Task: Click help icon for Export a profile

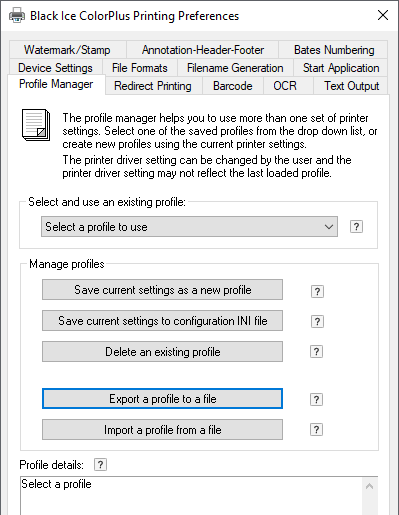Action: [x=316, y=399]
